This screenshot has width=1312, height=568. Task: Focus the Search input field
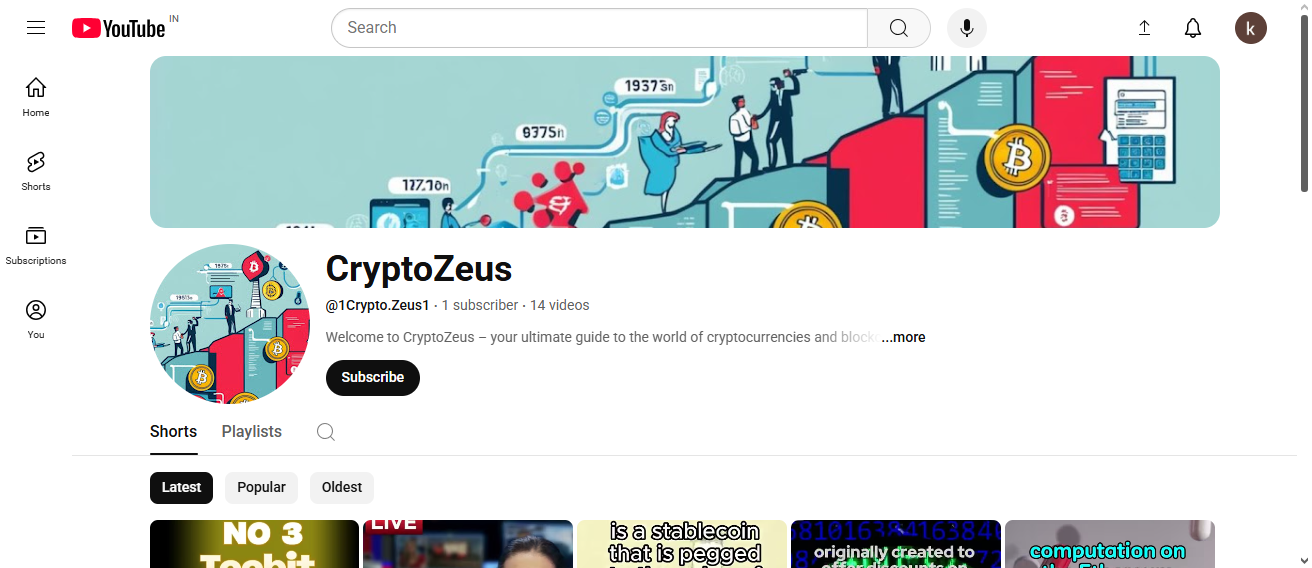point(600,28)
